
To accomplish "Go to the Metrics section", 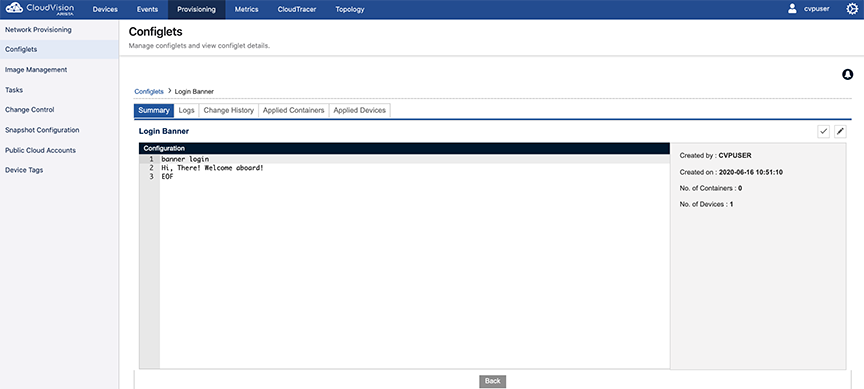I will tap(246, 9).
